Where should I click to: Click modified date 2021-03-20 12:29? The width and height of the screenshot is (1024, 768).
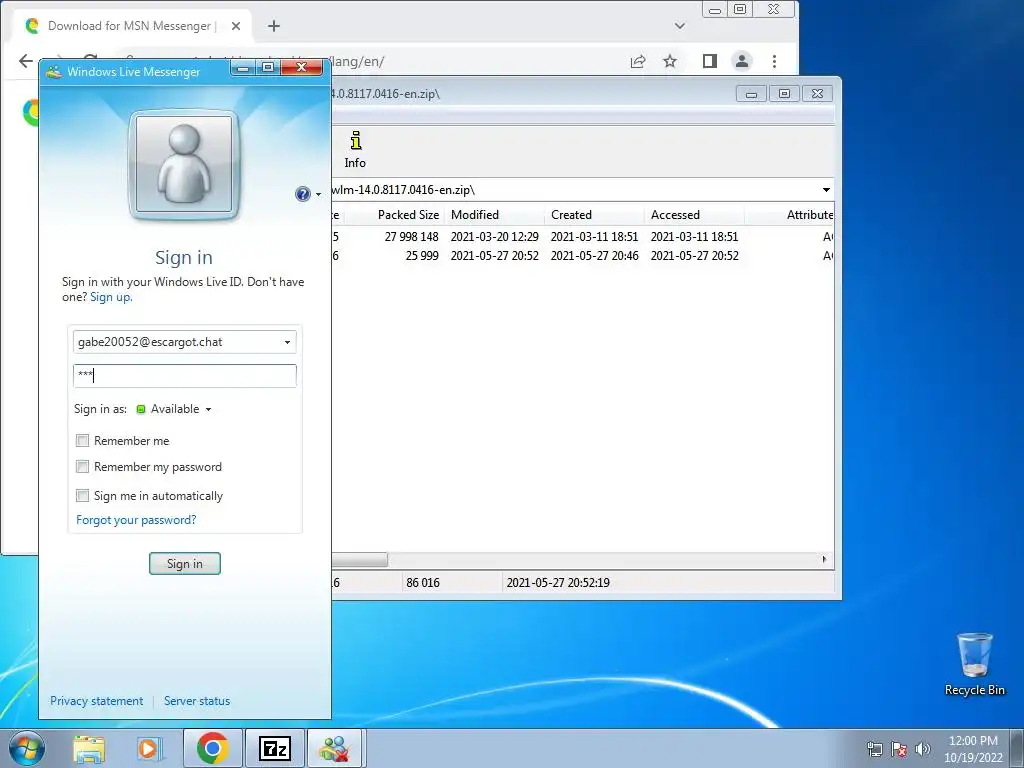pos(494,236)
